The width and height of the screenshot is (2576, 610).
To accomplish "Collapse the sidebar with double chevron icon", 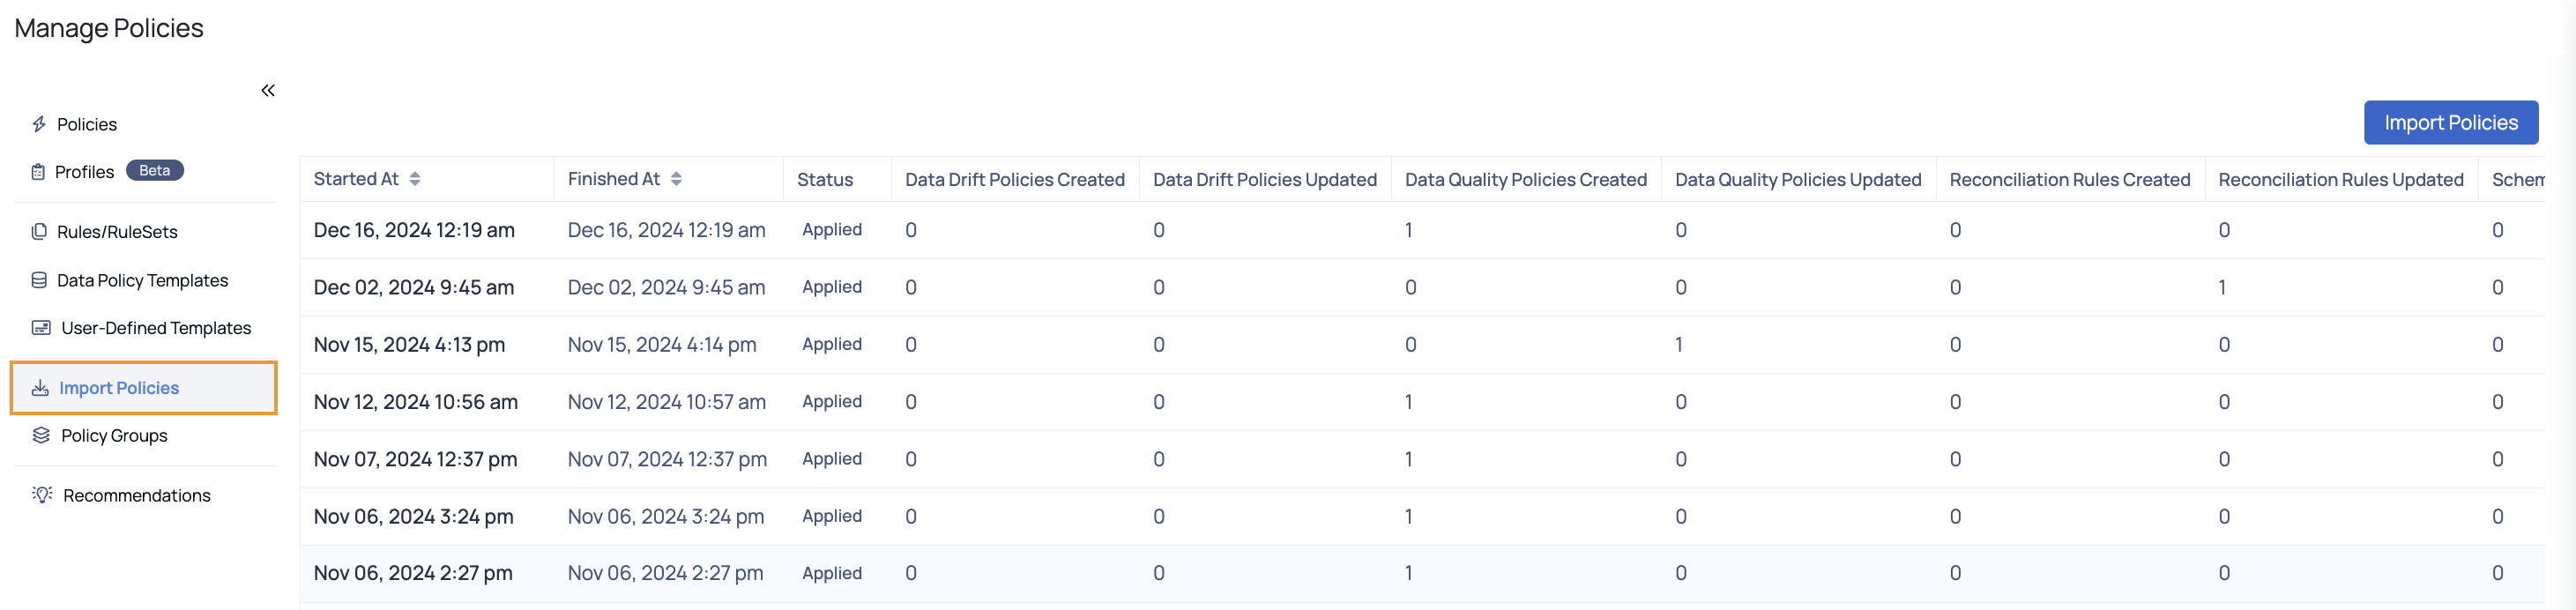I will 268,90.
